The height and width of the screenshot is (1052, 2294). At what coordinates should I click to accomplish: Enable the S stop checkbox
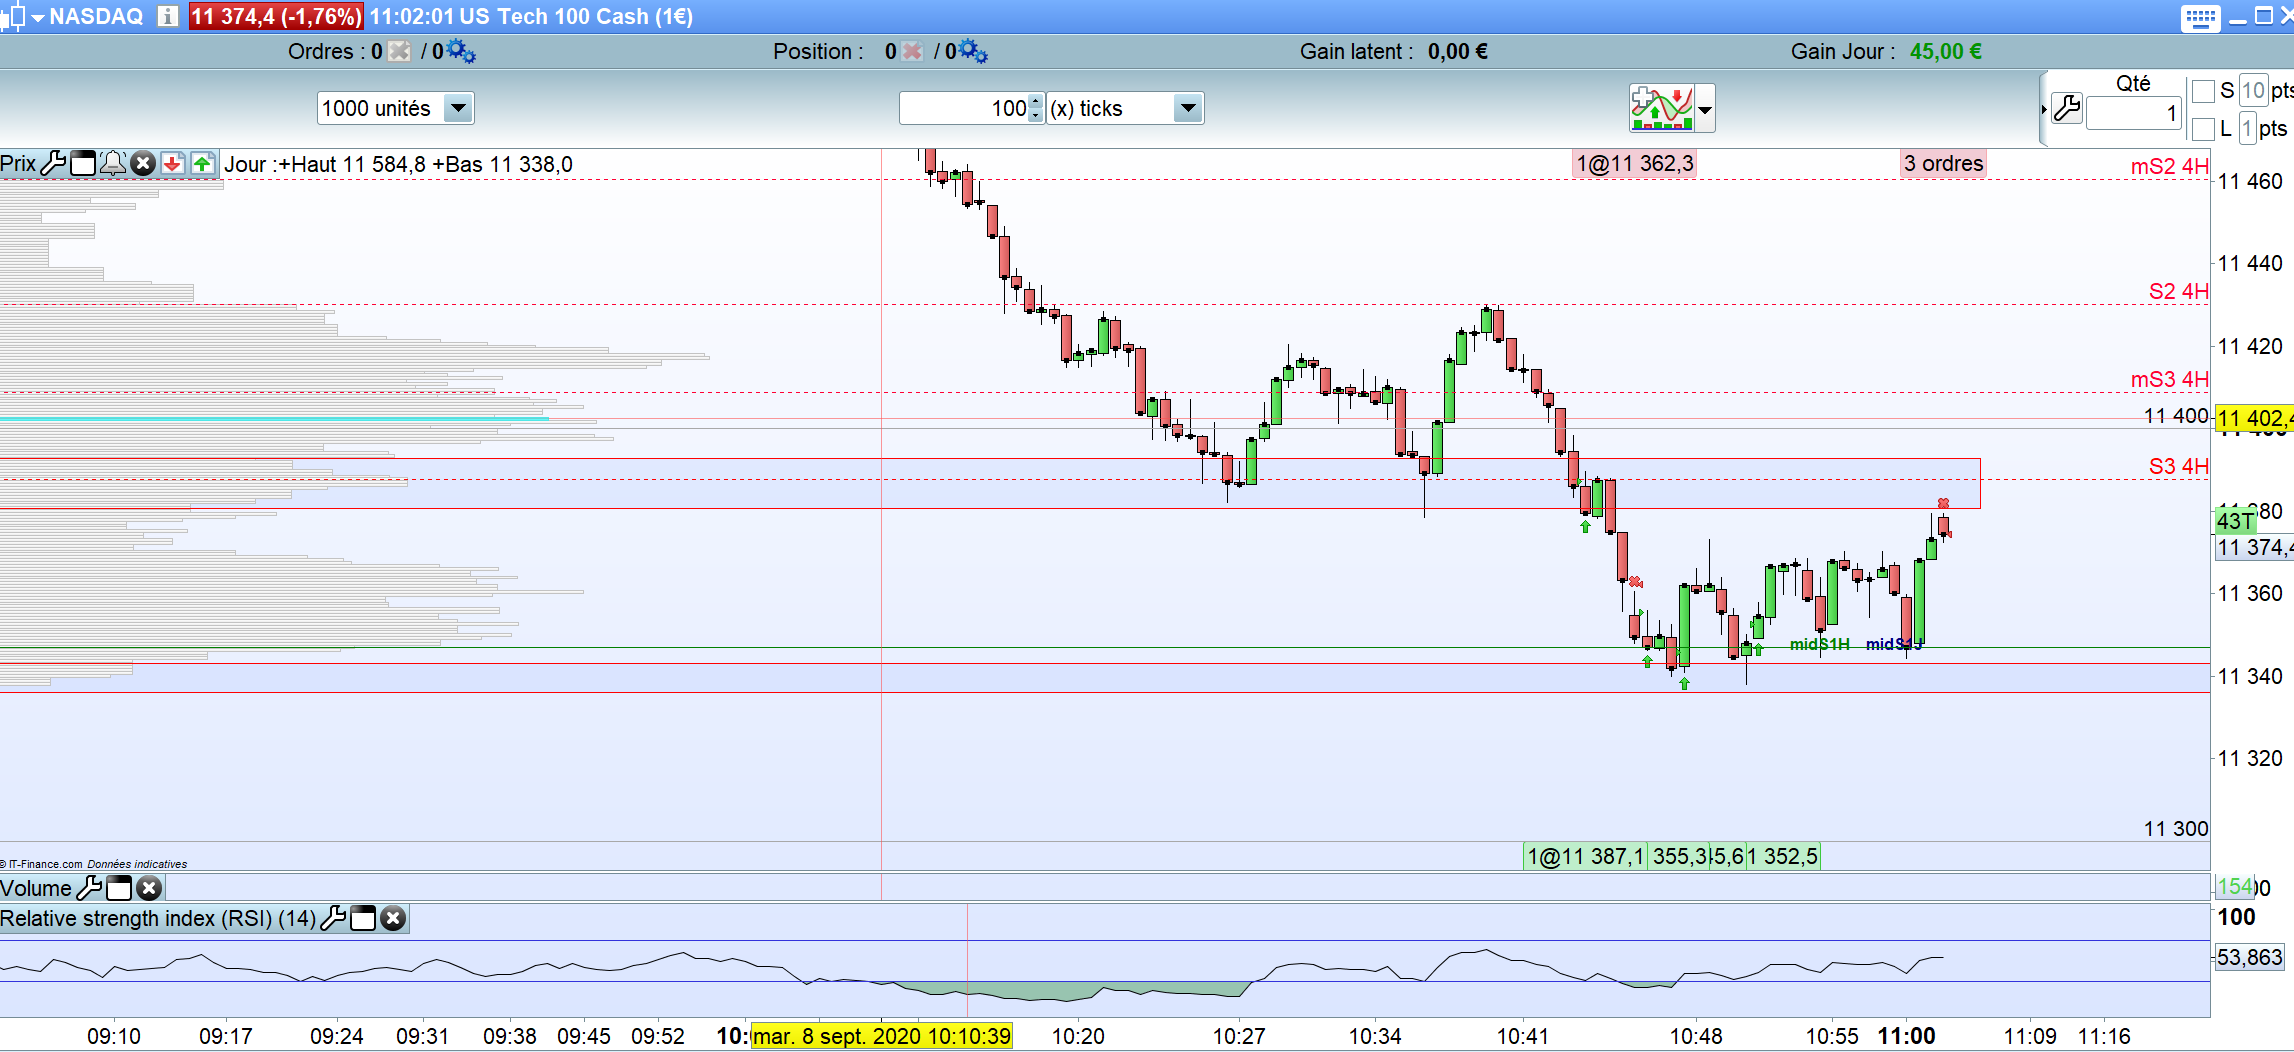[x=2202, y=91]
